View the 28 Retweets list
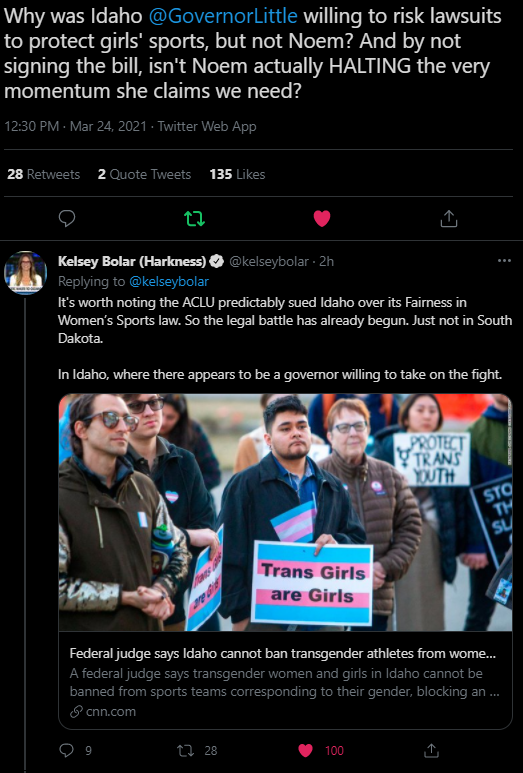Viewport: 523px width, 773px height. tap(43, 174)
